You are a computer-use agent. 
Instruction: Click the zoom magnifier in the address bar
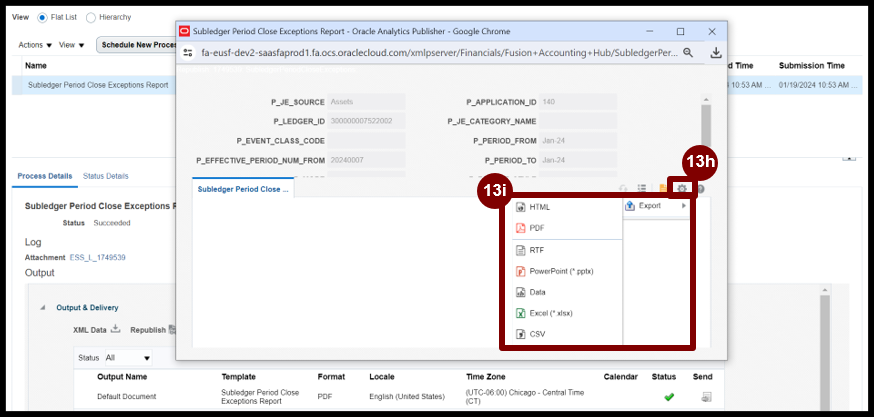[688, 52]
